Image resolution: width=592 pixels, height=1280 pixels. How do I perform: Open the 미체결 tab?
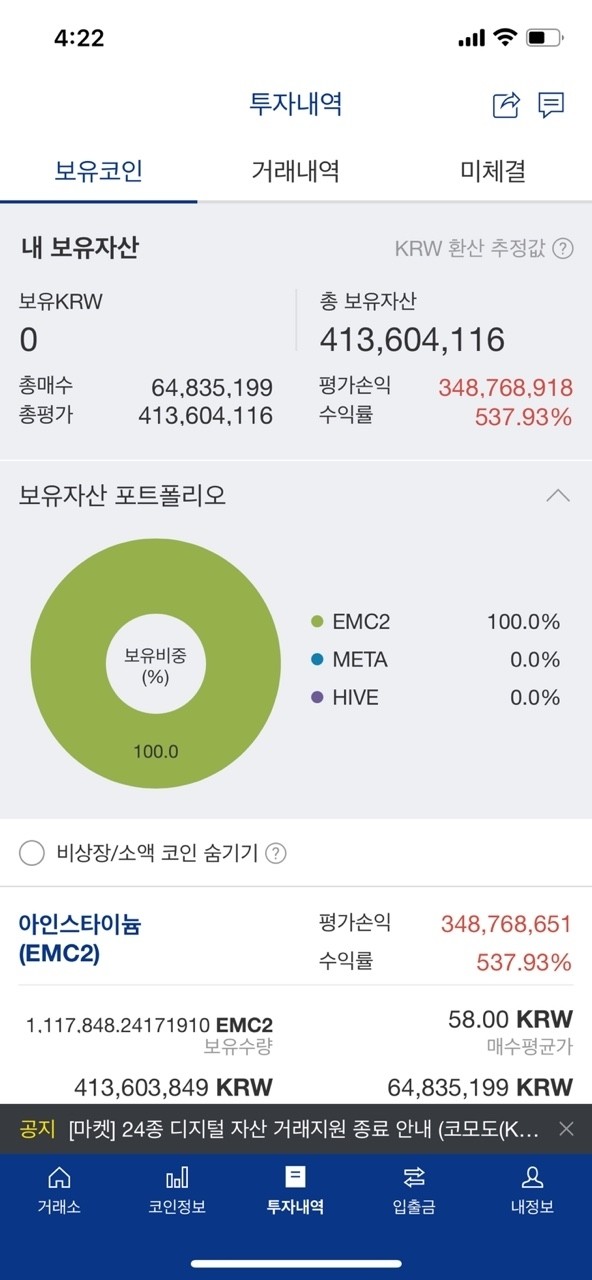pos(493,170)
